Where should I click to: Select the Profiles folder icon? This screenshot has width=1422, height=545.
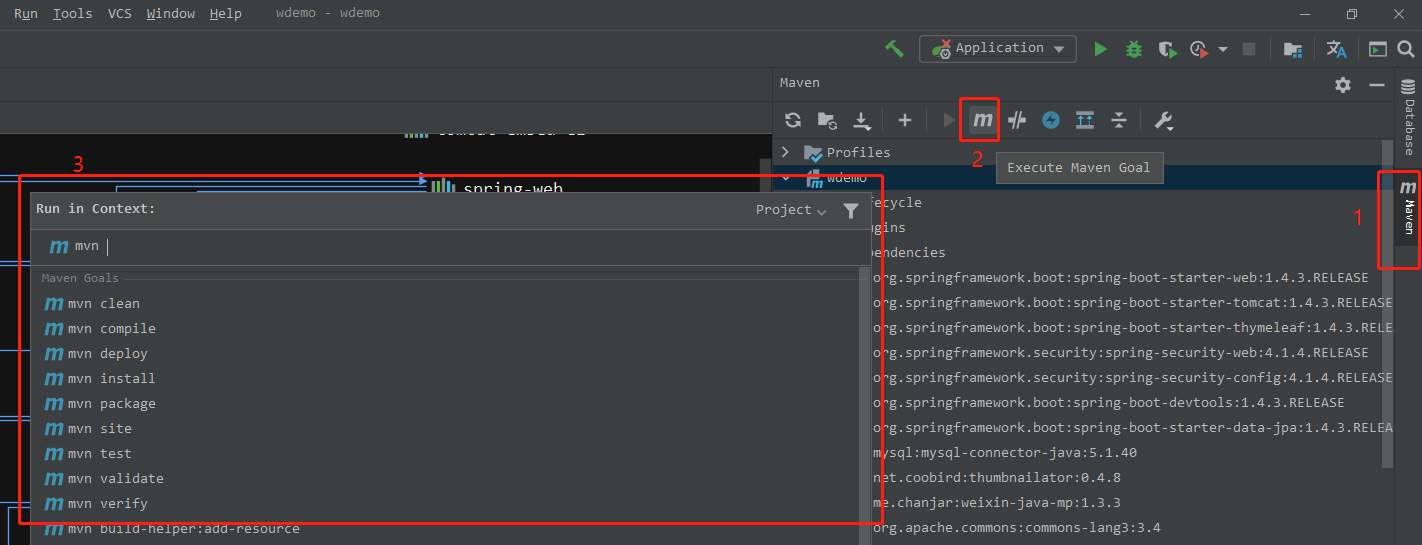click(x=813, y=153)
